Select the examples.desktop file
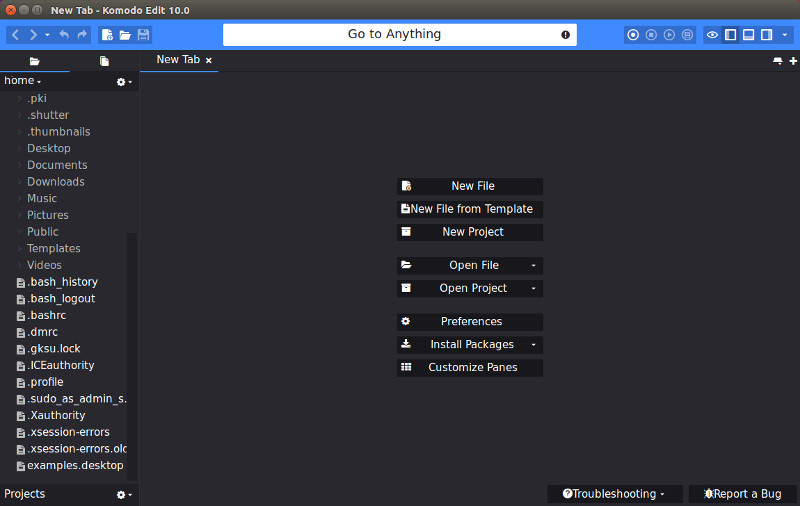The width and height of the screenshot is (800, 506). 75,465
